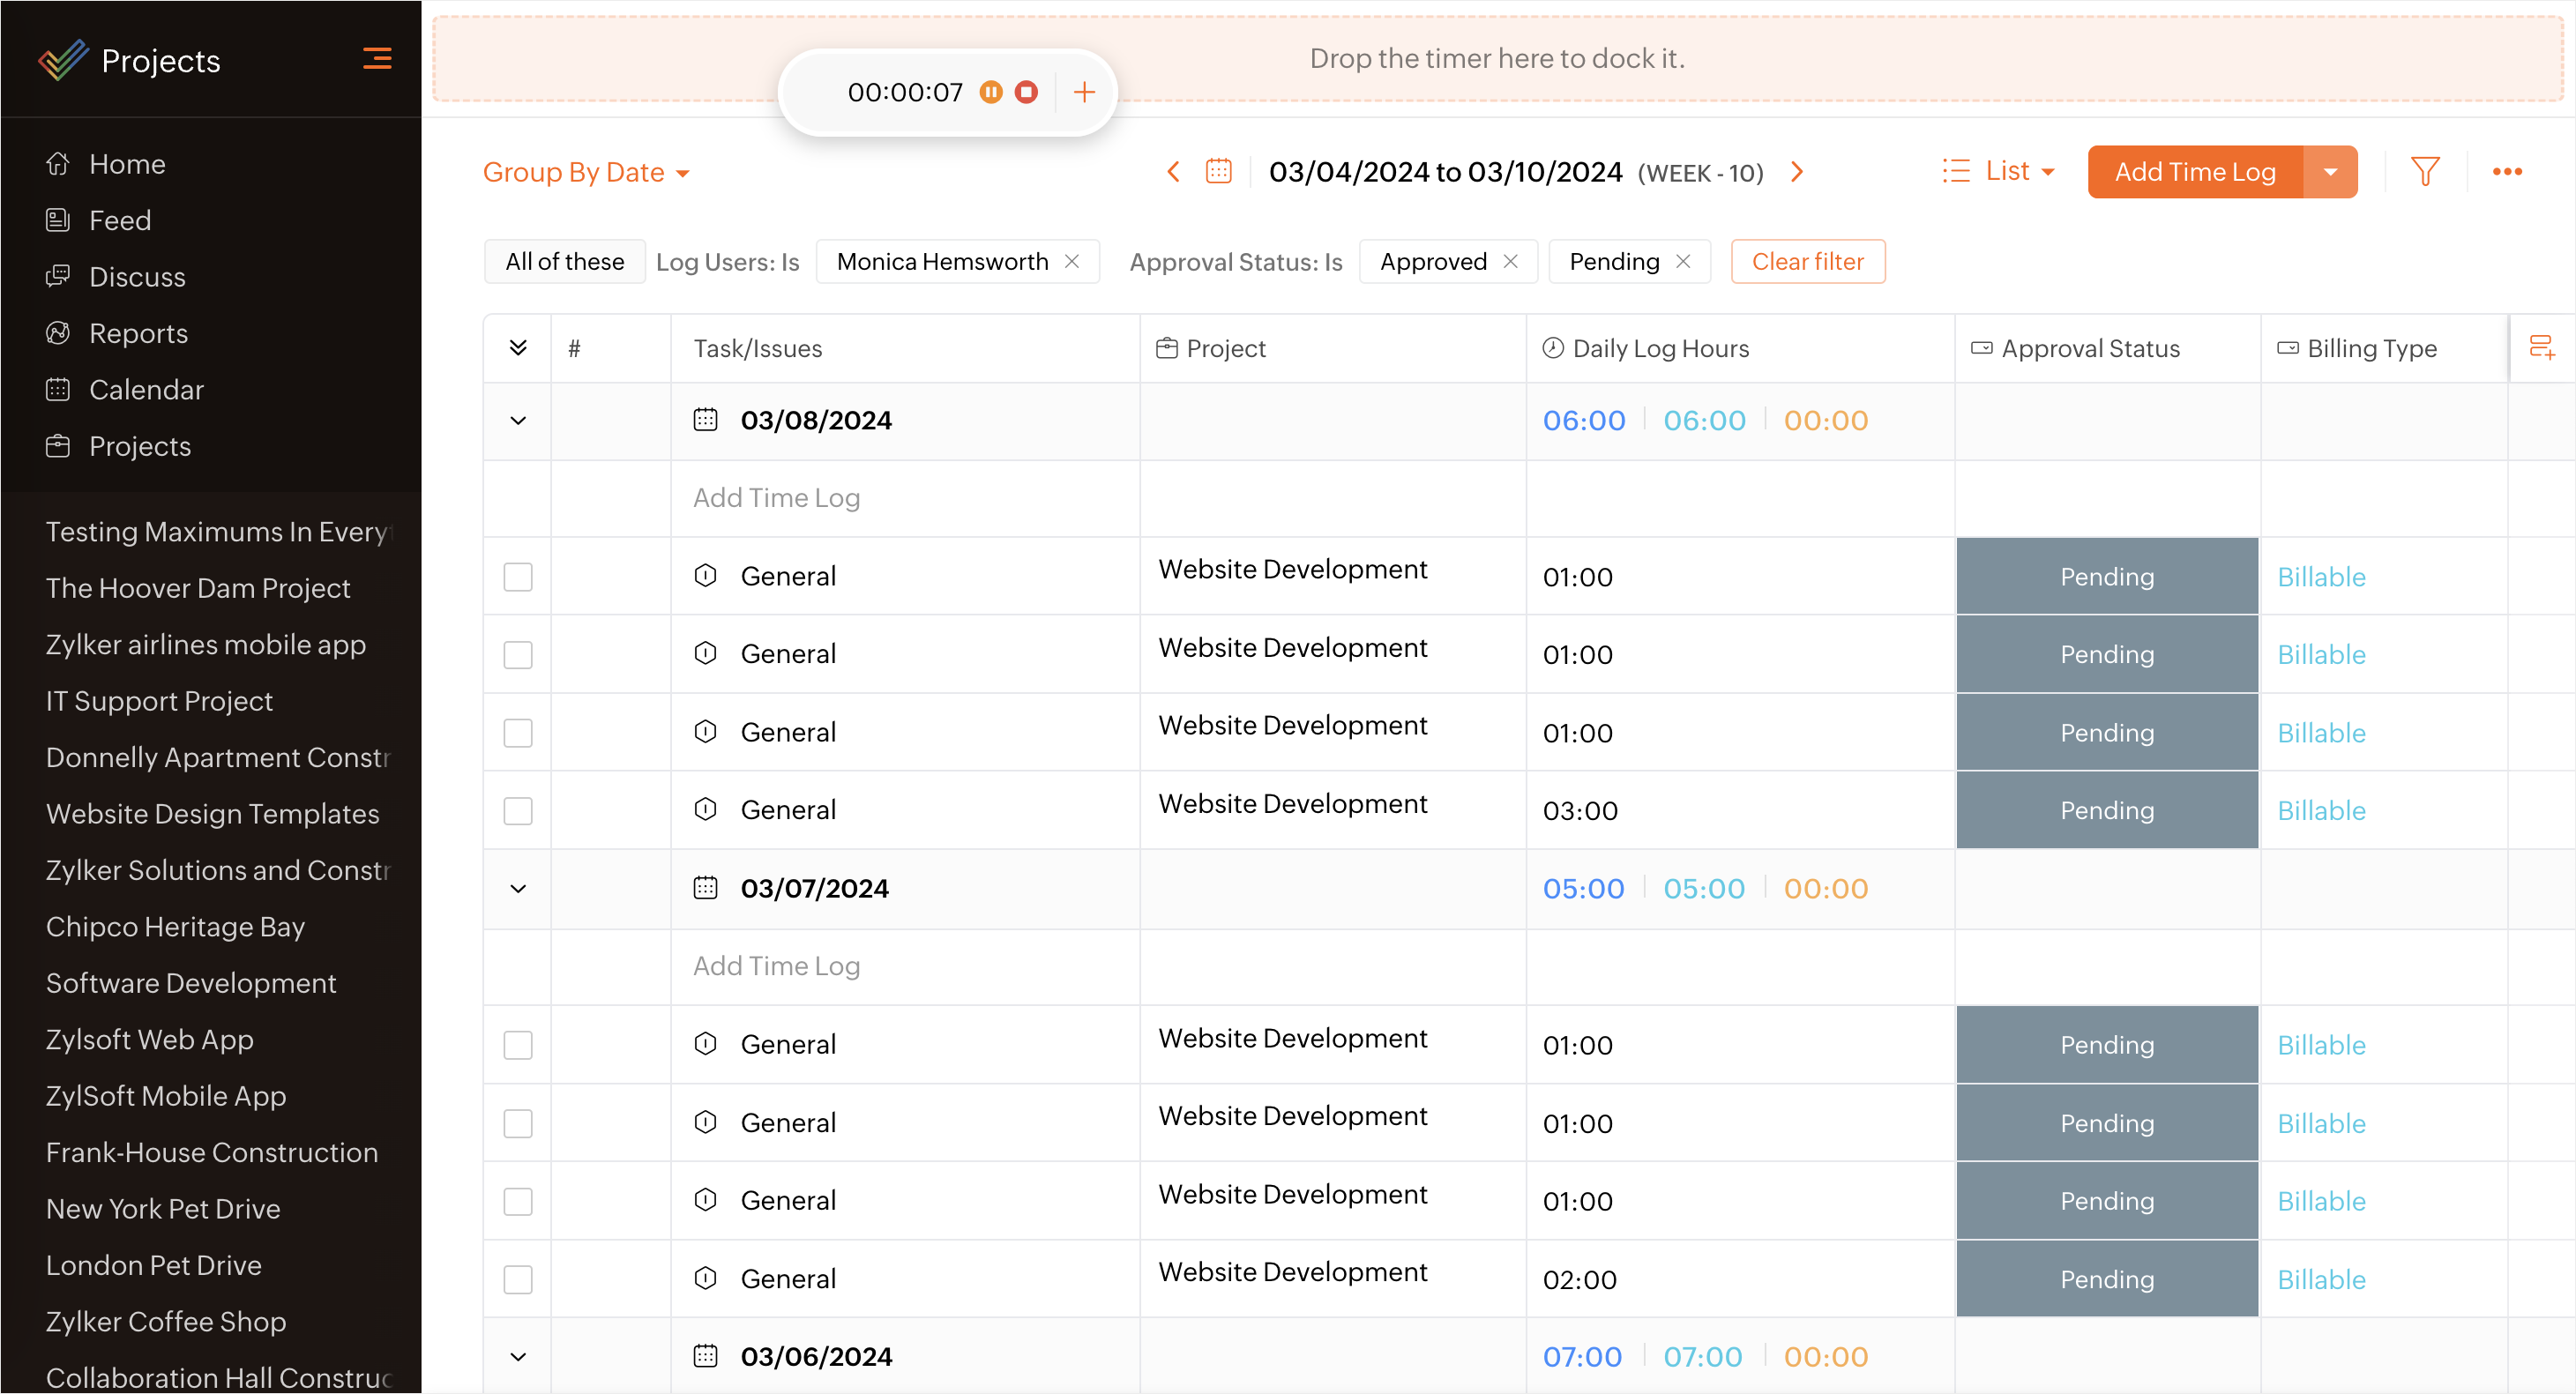Stop the timer with red button
Screen dimensions: 2576x1394
(x=1026, y=92)
